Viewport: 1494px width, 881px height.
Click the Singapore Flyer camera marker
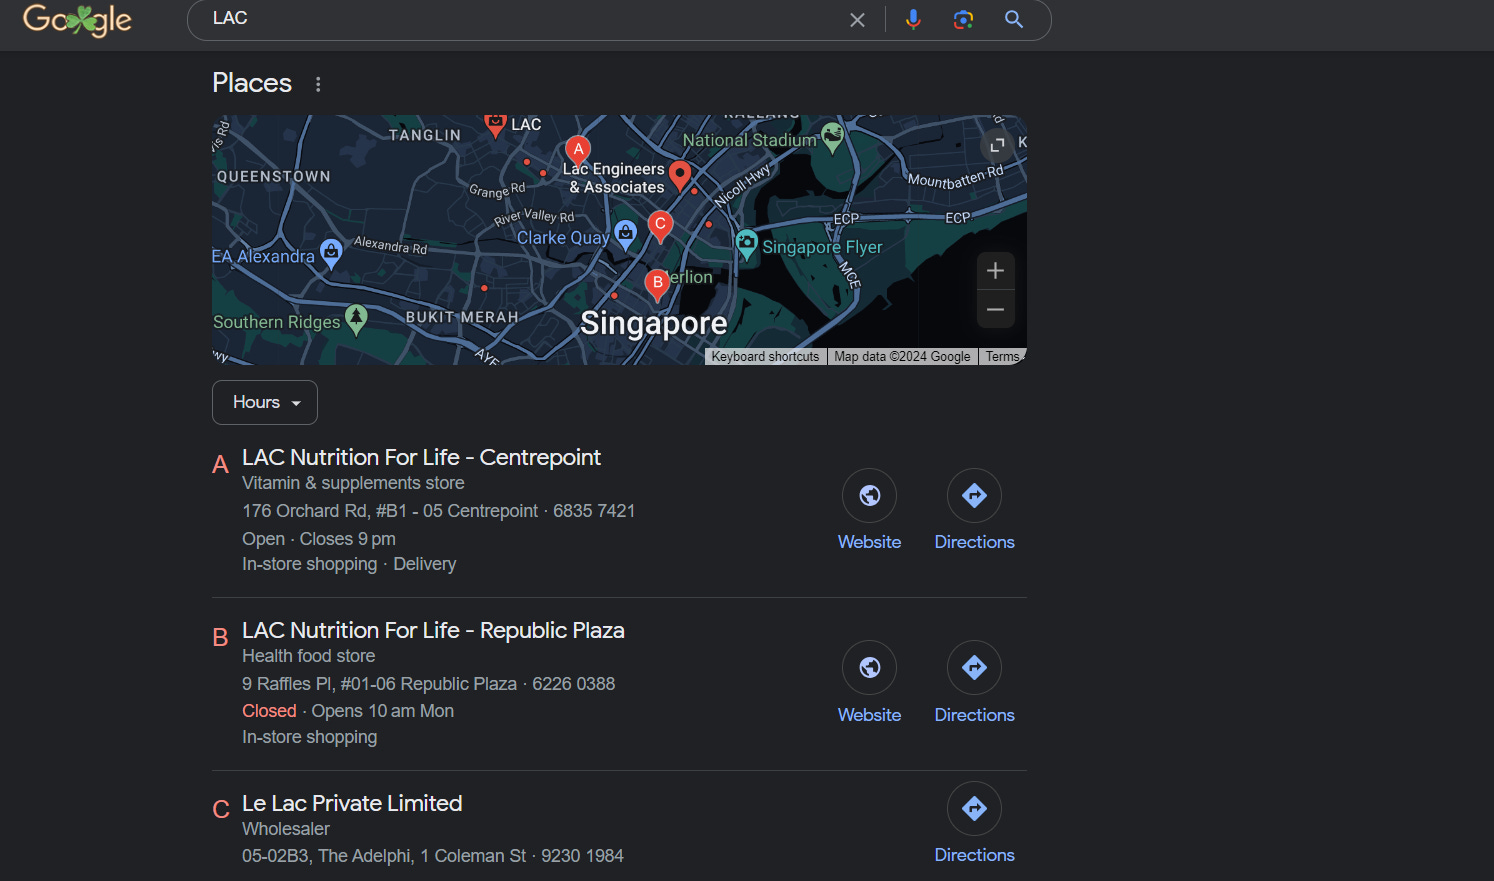[746, 244]
